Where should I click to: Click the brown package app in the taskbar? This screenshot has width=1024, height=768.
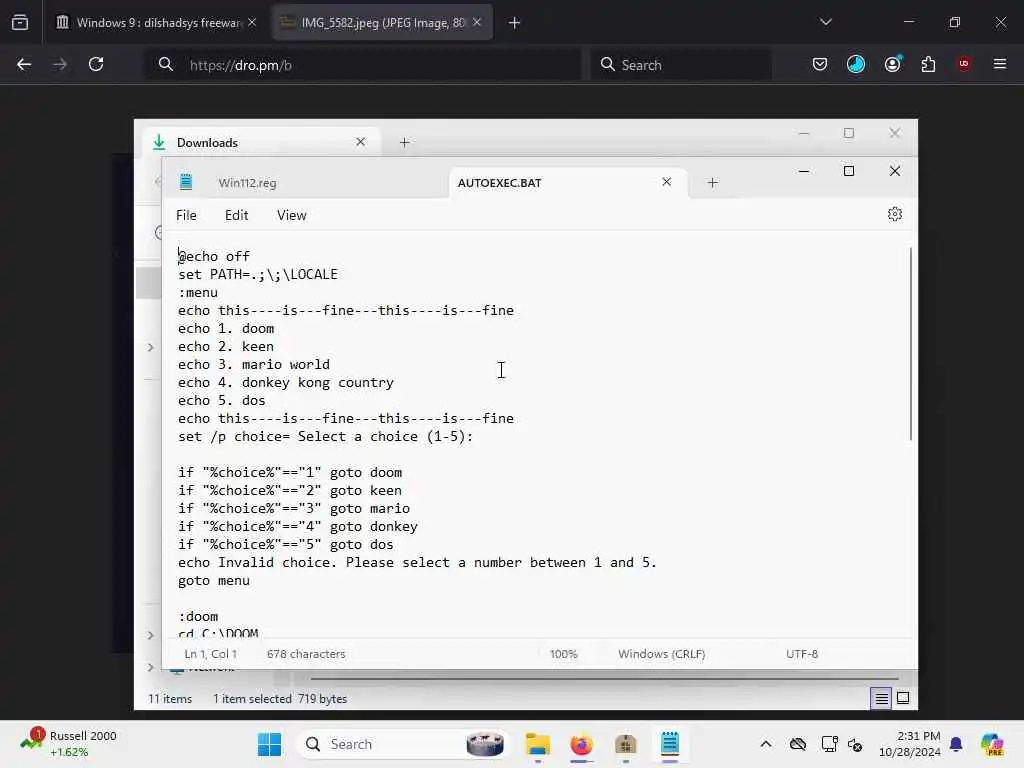626,744
